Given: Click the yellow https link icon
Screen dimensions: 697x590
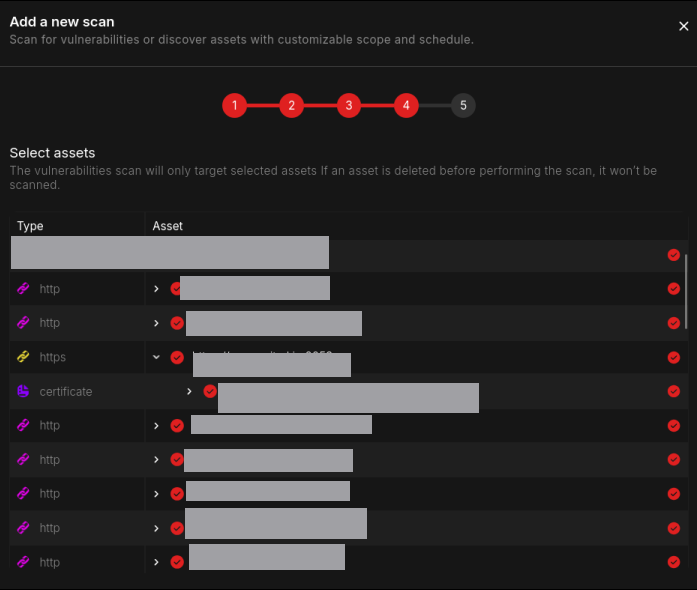Looking at the screenshot, I should (x=24, y=357).
